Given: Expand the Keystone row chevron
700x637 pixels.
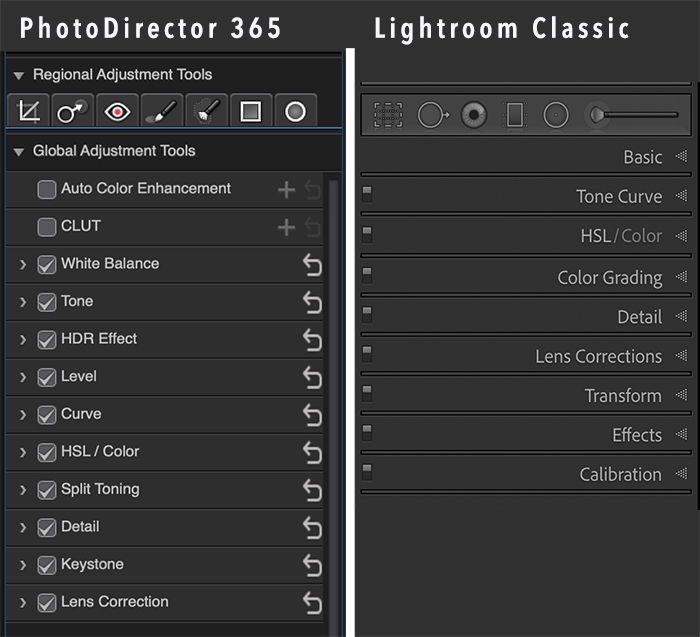Looking at the screenshot, I should 23,565.
